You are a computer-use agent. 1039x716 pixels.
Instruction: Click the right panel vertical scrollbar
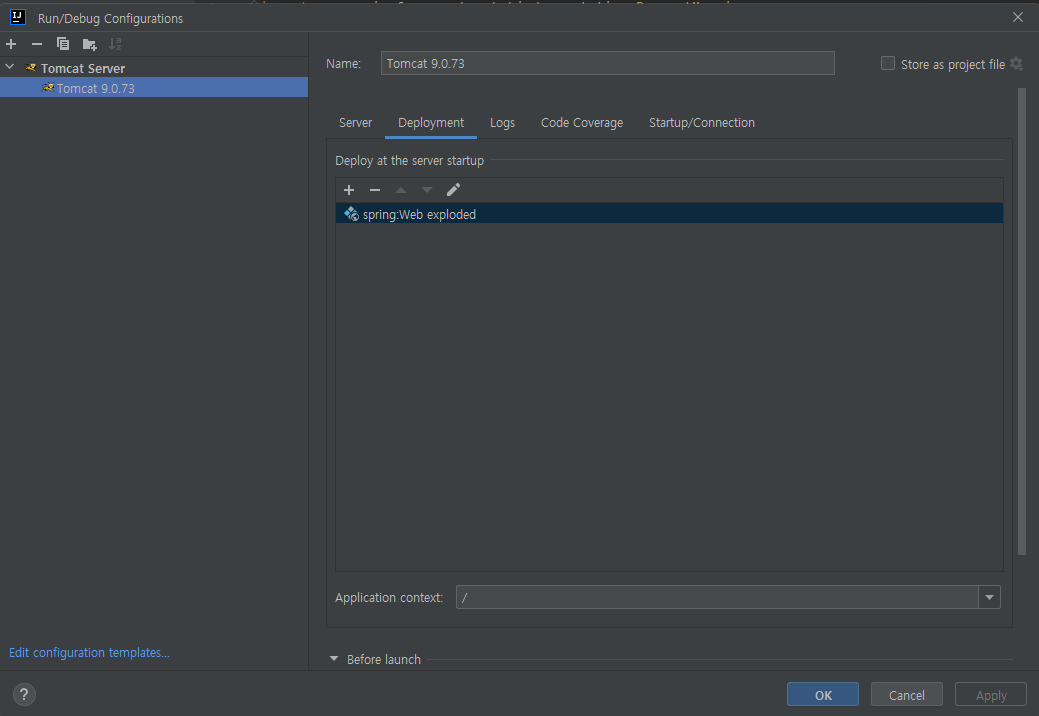tap(1021, 323)
